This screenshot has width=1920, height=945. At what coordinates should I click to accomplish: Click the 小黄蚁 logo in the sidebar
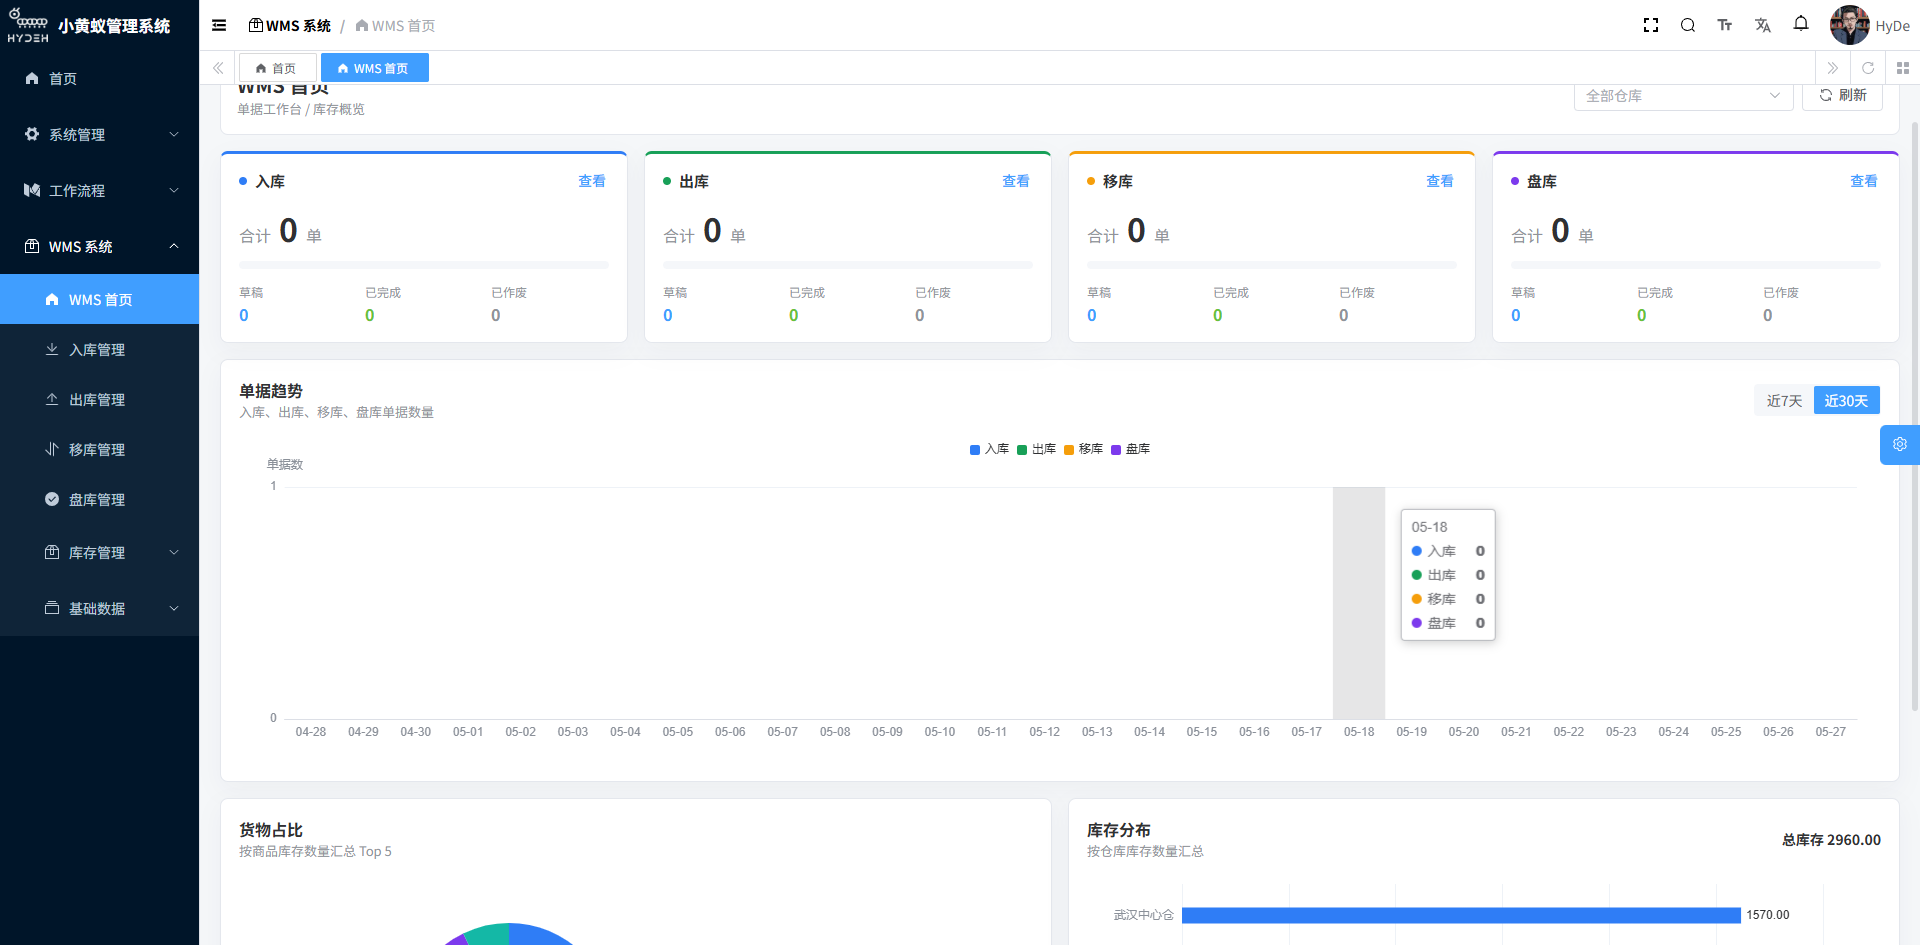[28, 25]
